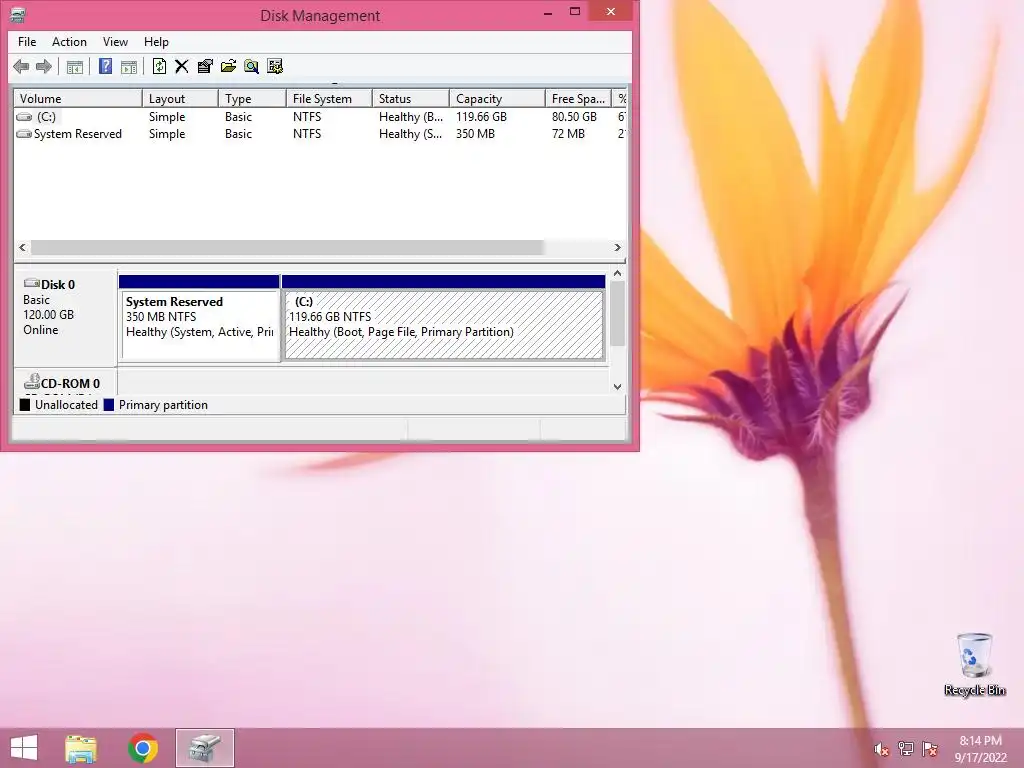Open the Action menu
Viewport: 1024px width, 768px height.
[x=69, y=42]
